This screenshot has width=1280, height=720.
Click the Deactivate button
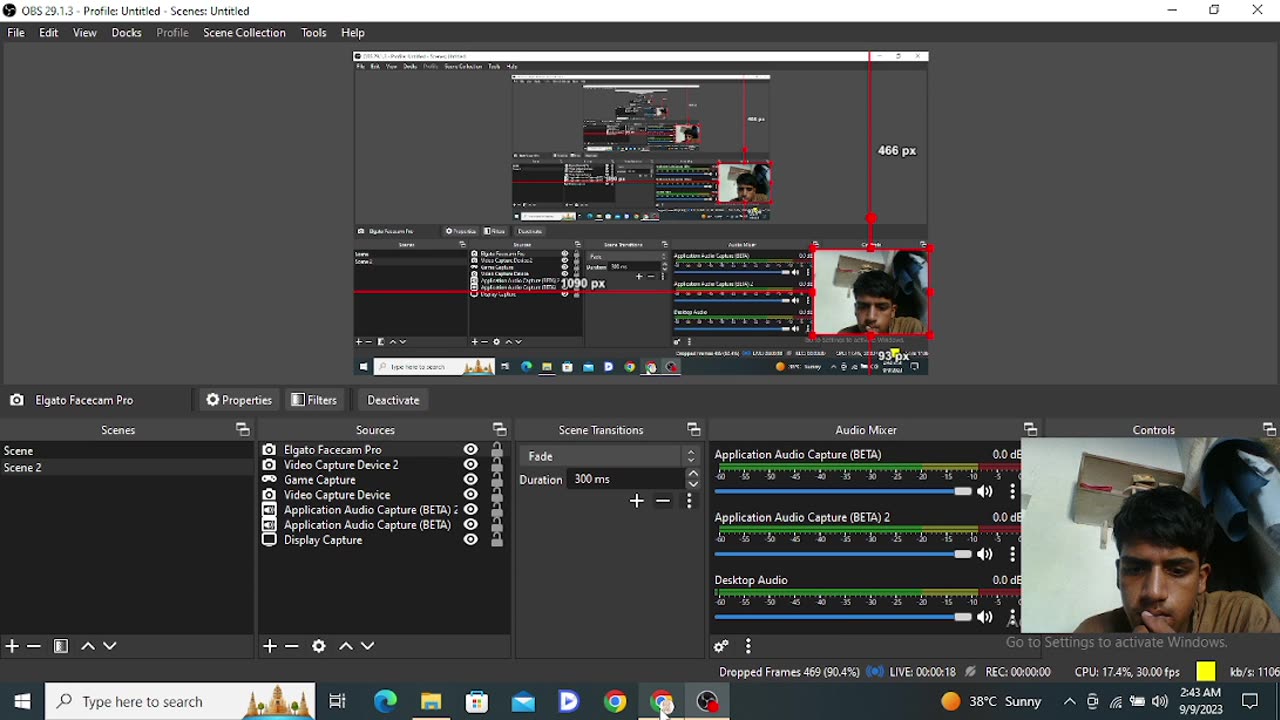pos(393,400)
